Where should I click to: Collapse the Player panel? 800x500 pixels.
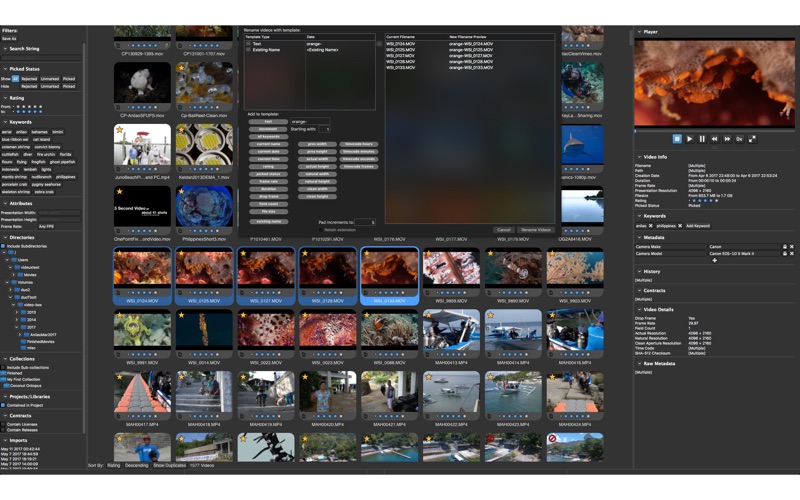tap(639, 32)
